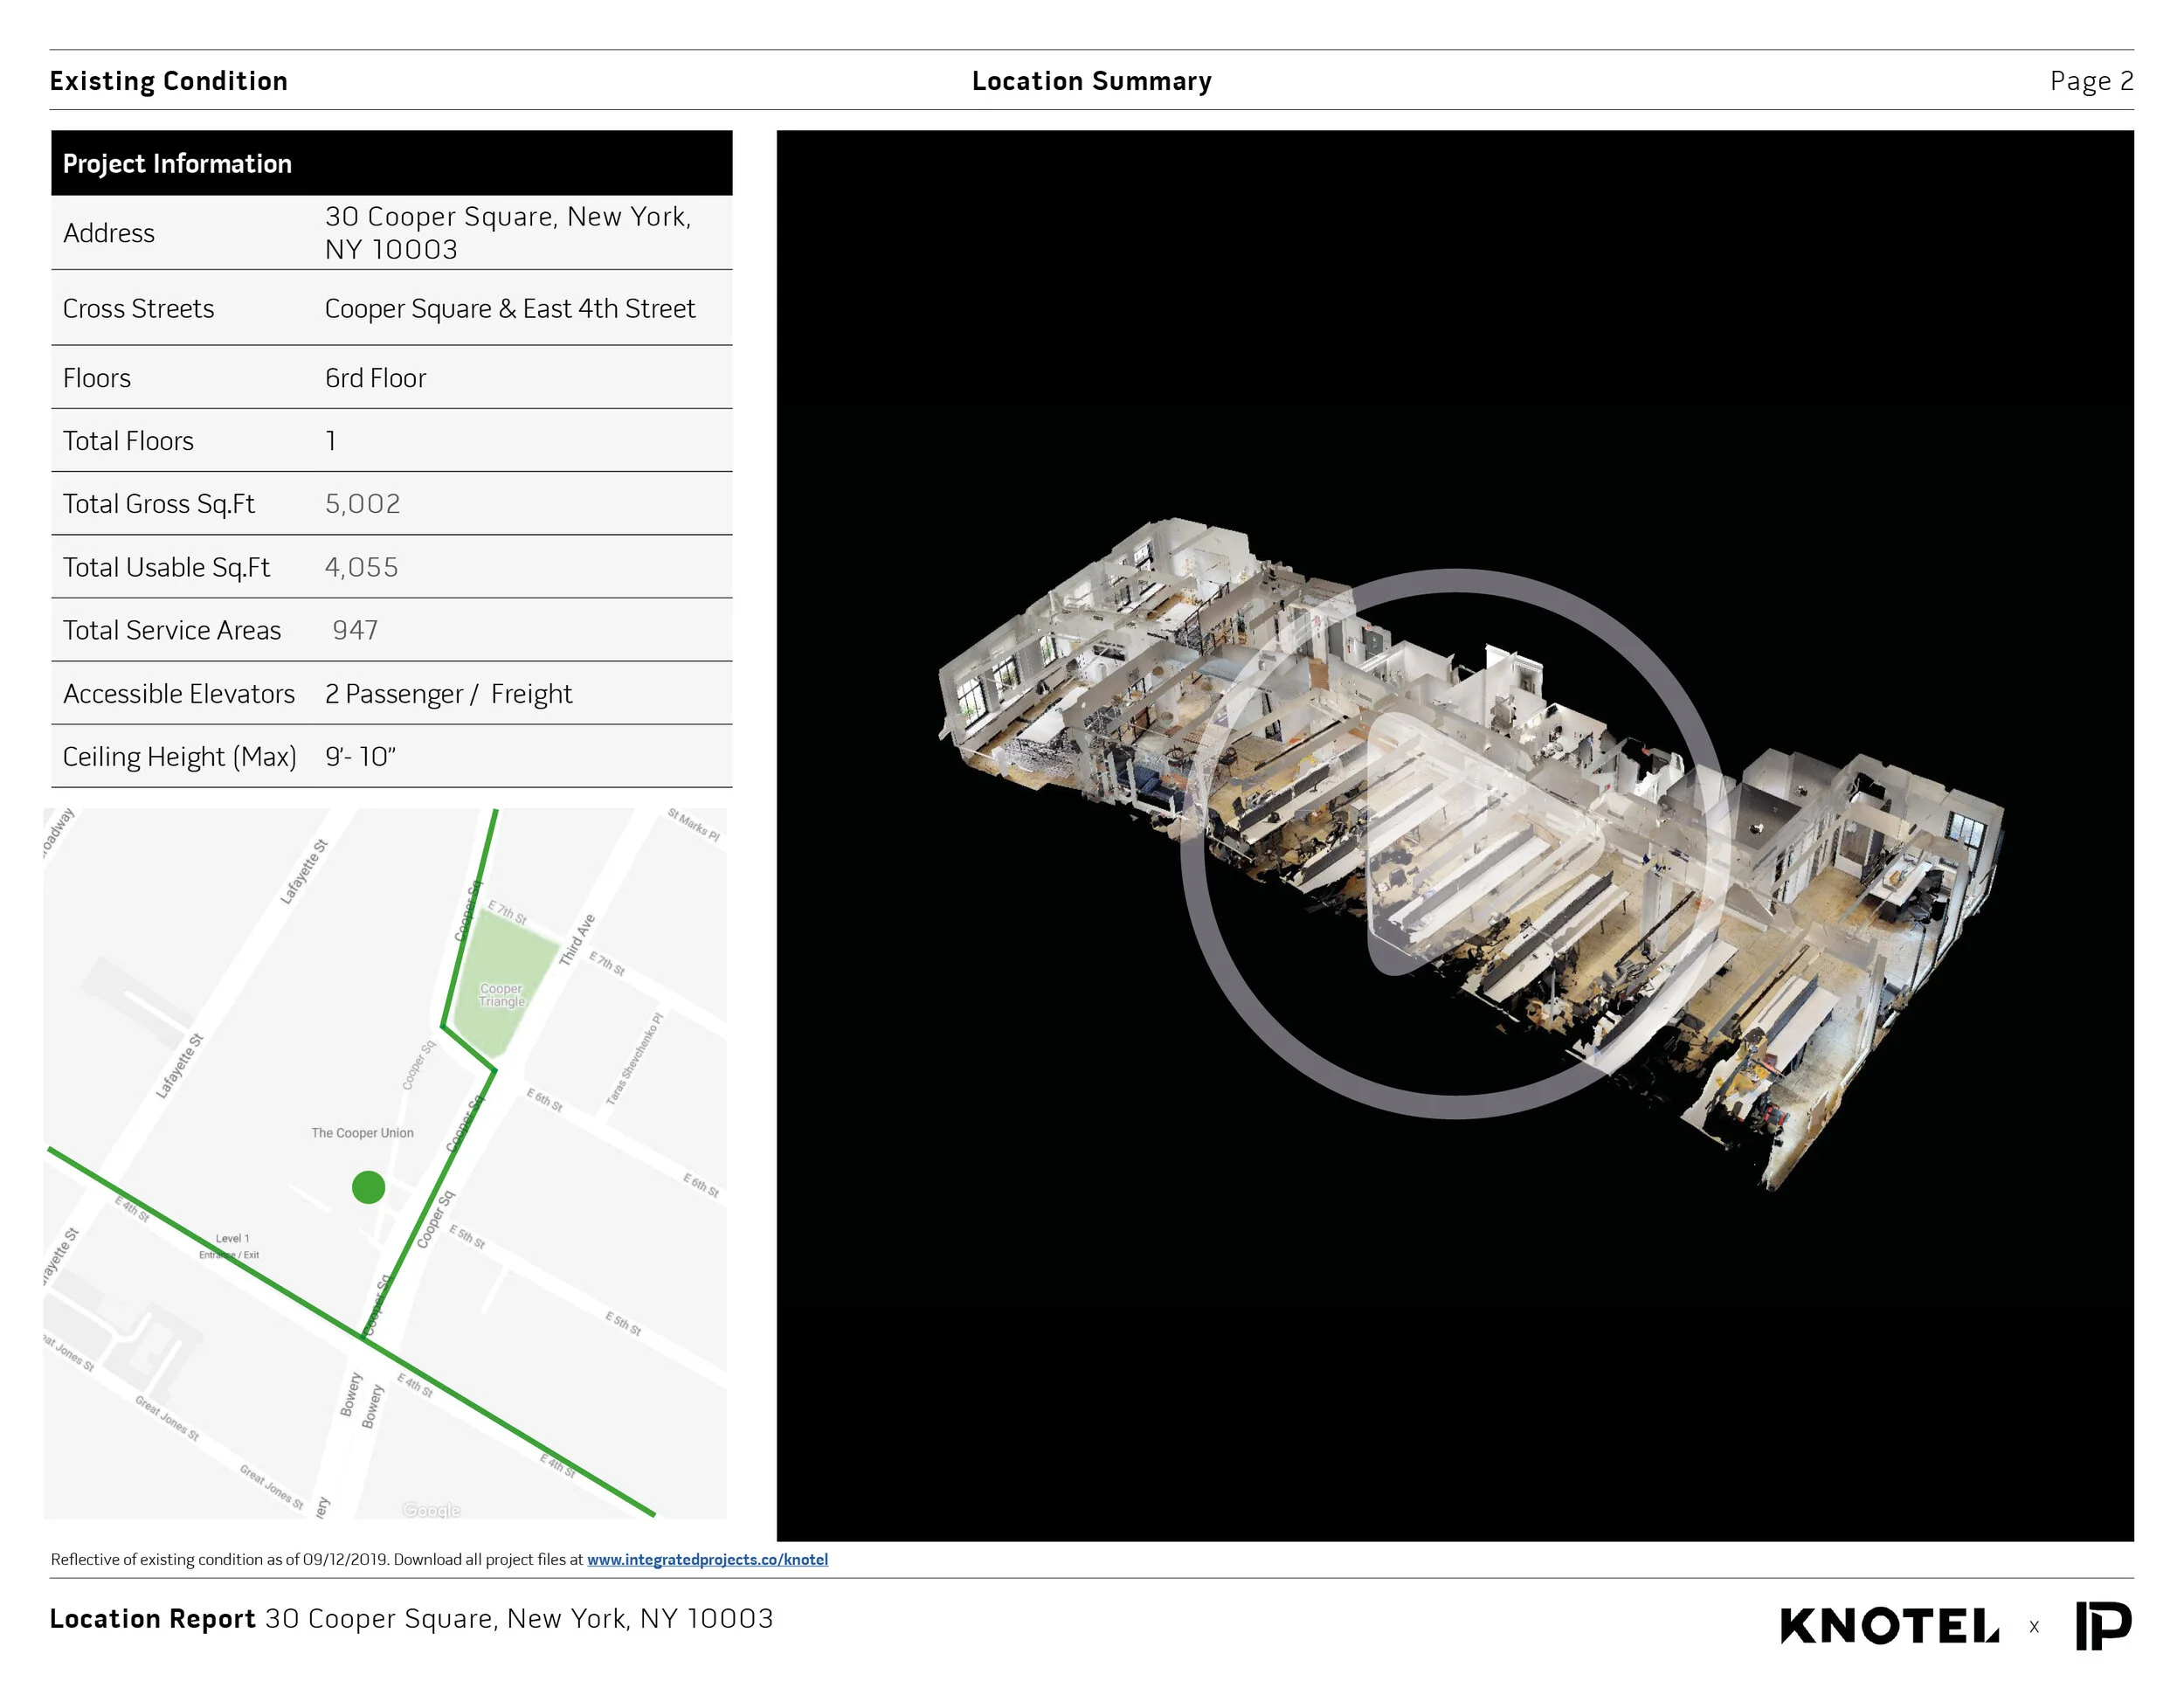2184x1688 pixels.
Task: Click the Google logo on map
Action: click(431, 1510)
